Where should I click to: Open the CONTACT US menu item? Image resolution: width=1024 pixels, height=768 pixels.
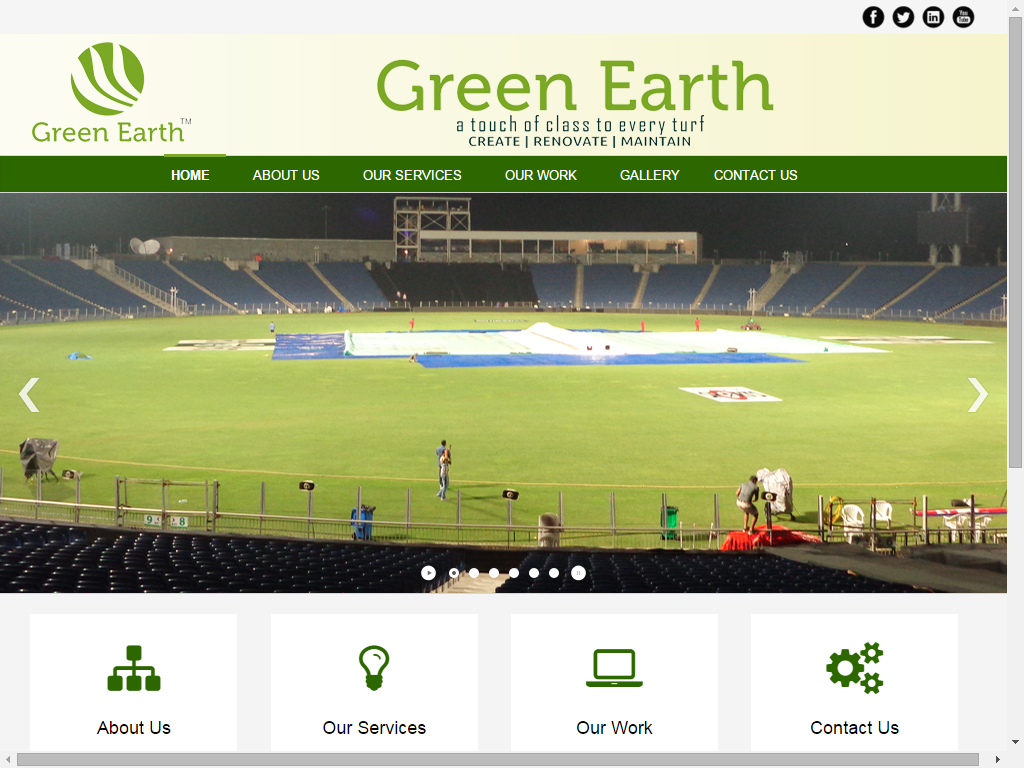click(756, 175)
